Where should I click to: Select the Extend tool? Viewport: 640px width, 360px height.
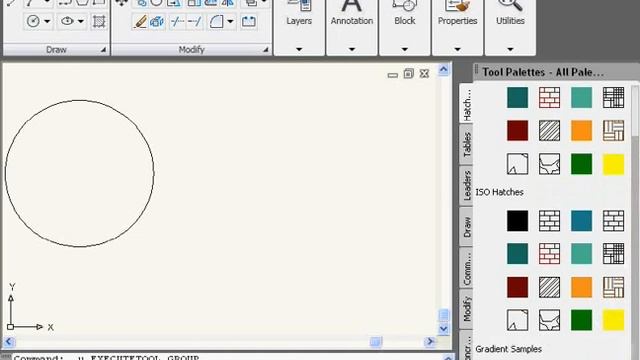(195, 21)
